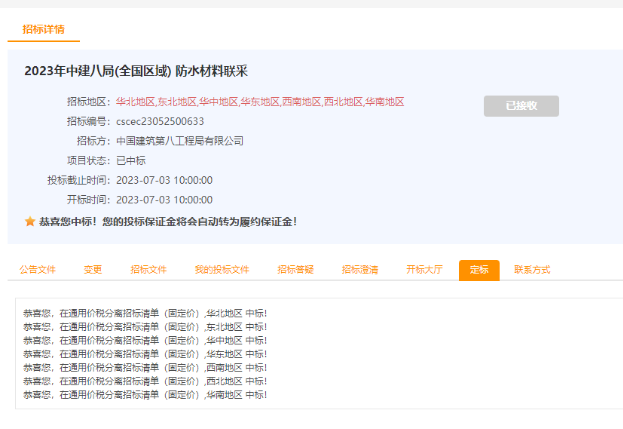Click the message 您的投标保证金将会自动转为履约保证金
This screenshot has height=429, width=623.
(199, 221)
